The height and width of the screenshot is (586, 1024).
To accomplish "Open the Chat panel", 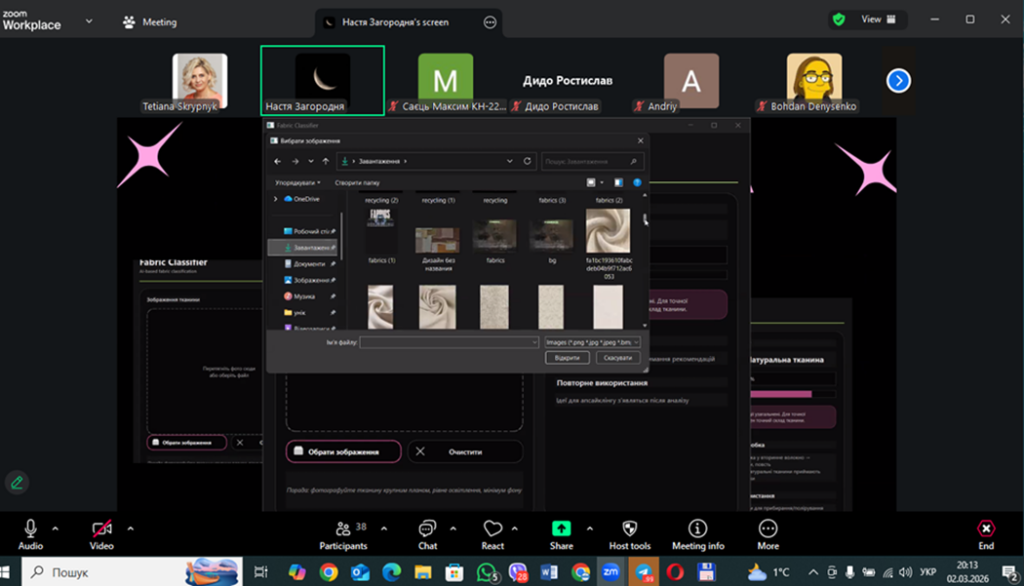I will [427, 530].
